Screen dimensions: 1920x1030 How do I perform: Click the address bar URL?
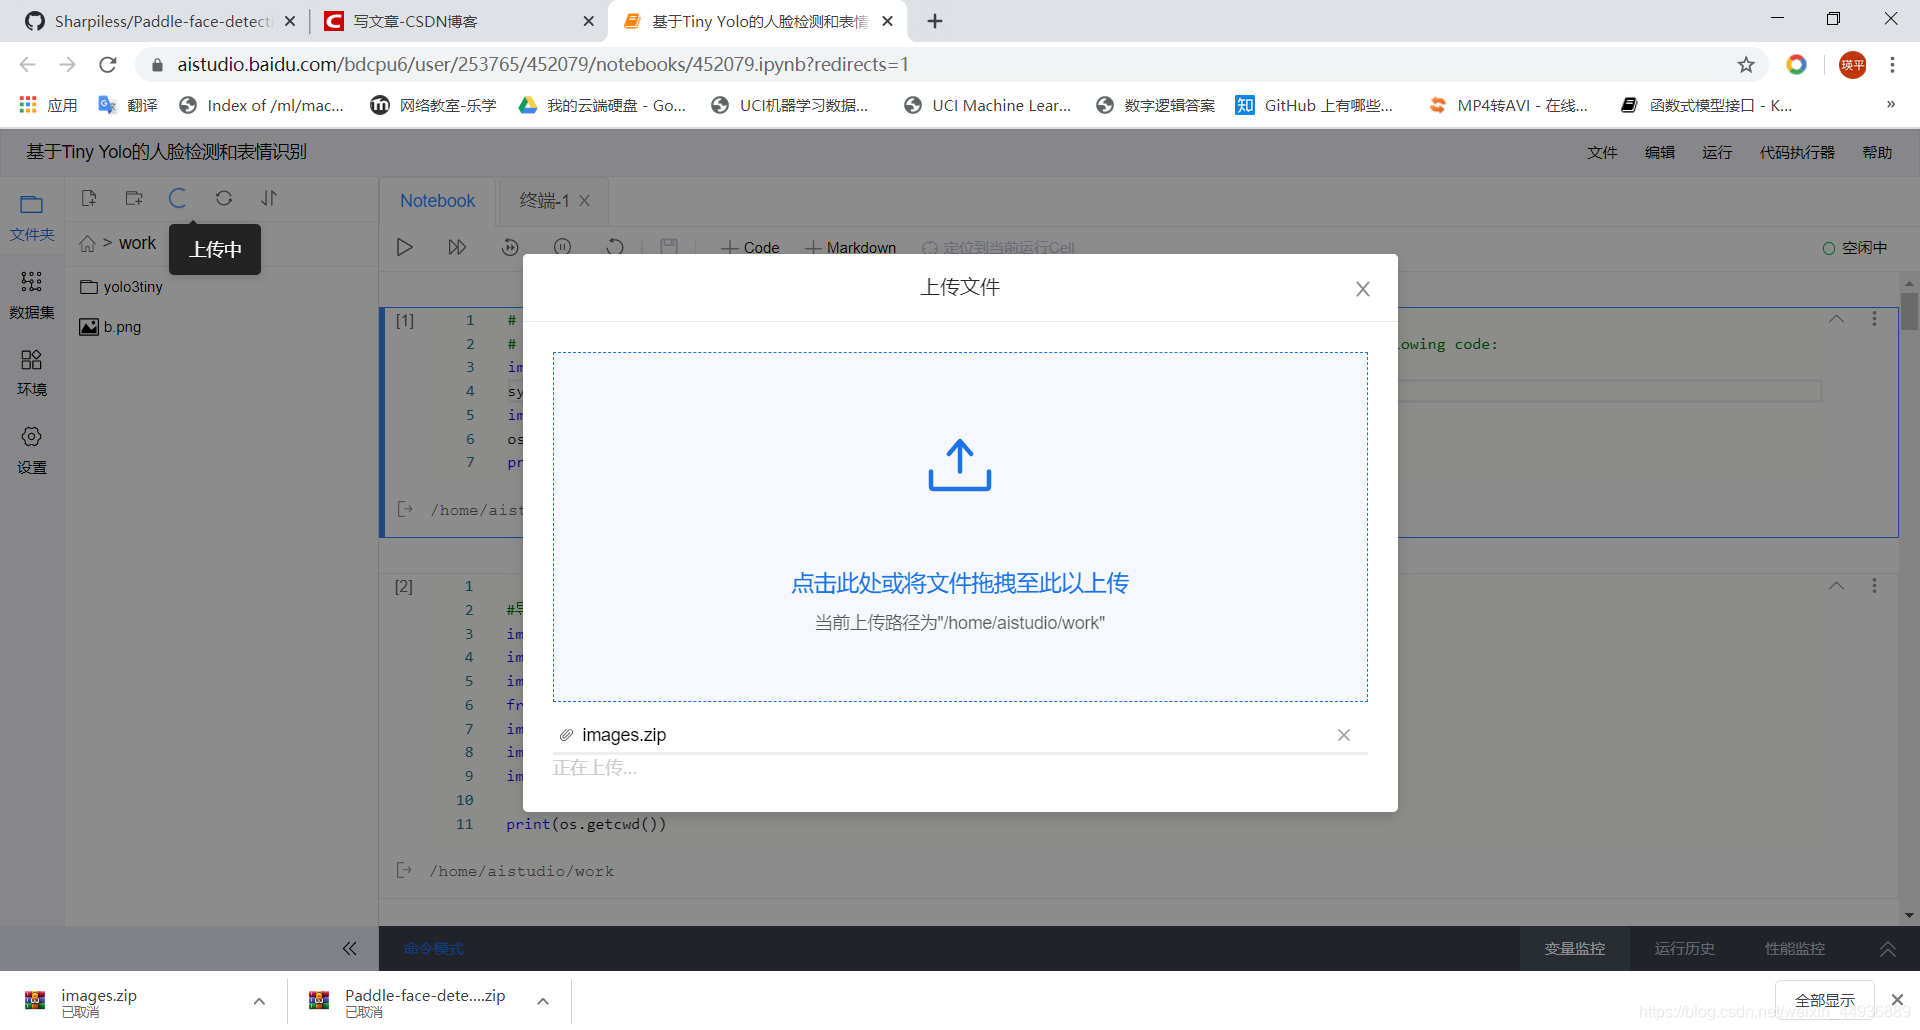point(543,64)
